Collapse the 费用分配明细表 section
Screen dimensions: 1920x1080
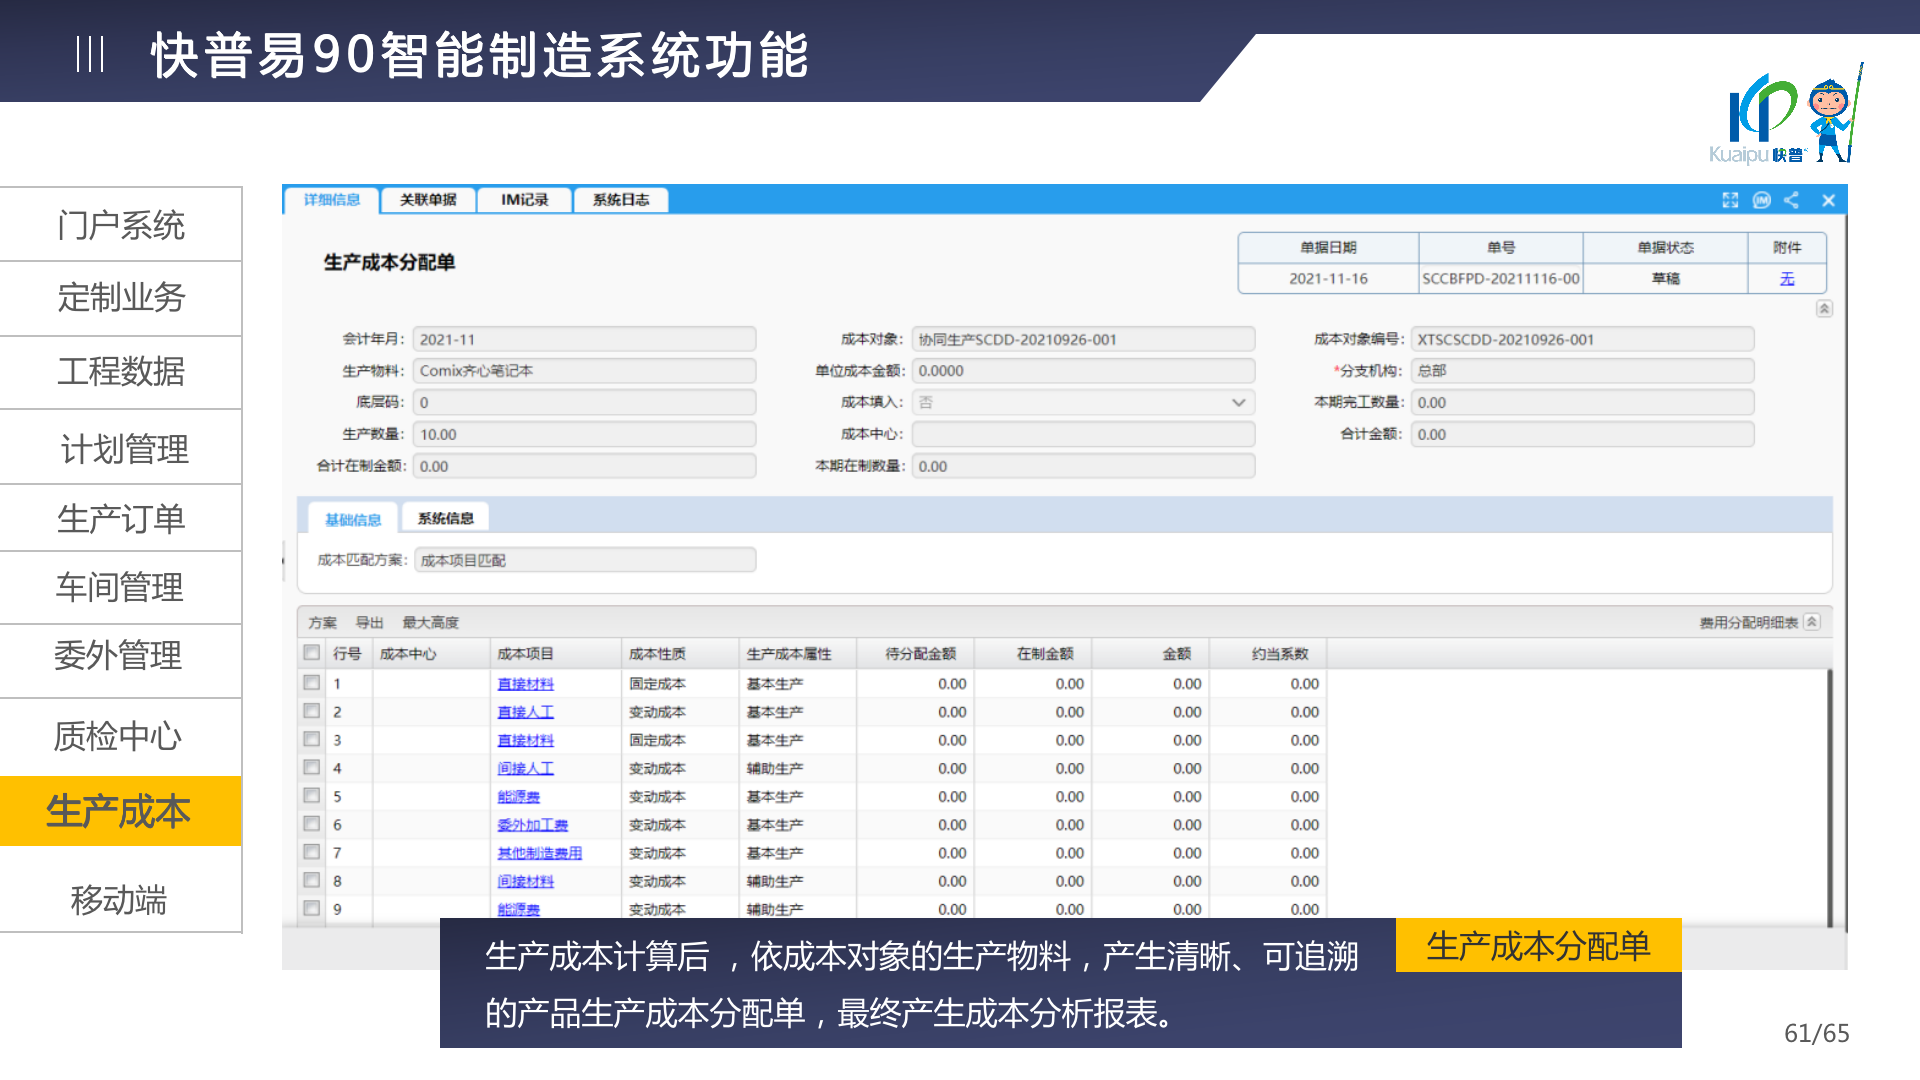click(1812, 622)
